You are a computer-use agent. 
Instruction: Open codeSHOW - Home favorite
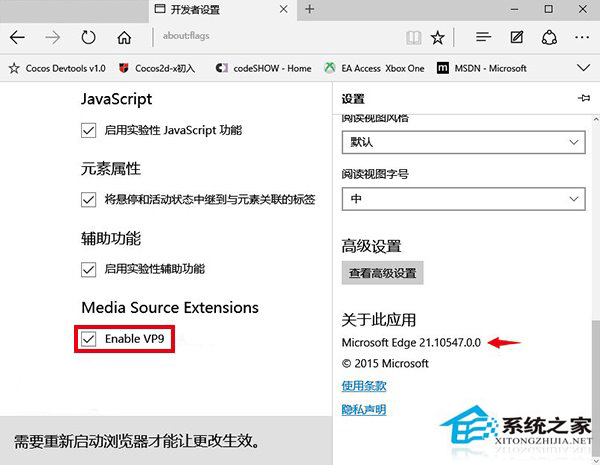[x=264, y=69]
